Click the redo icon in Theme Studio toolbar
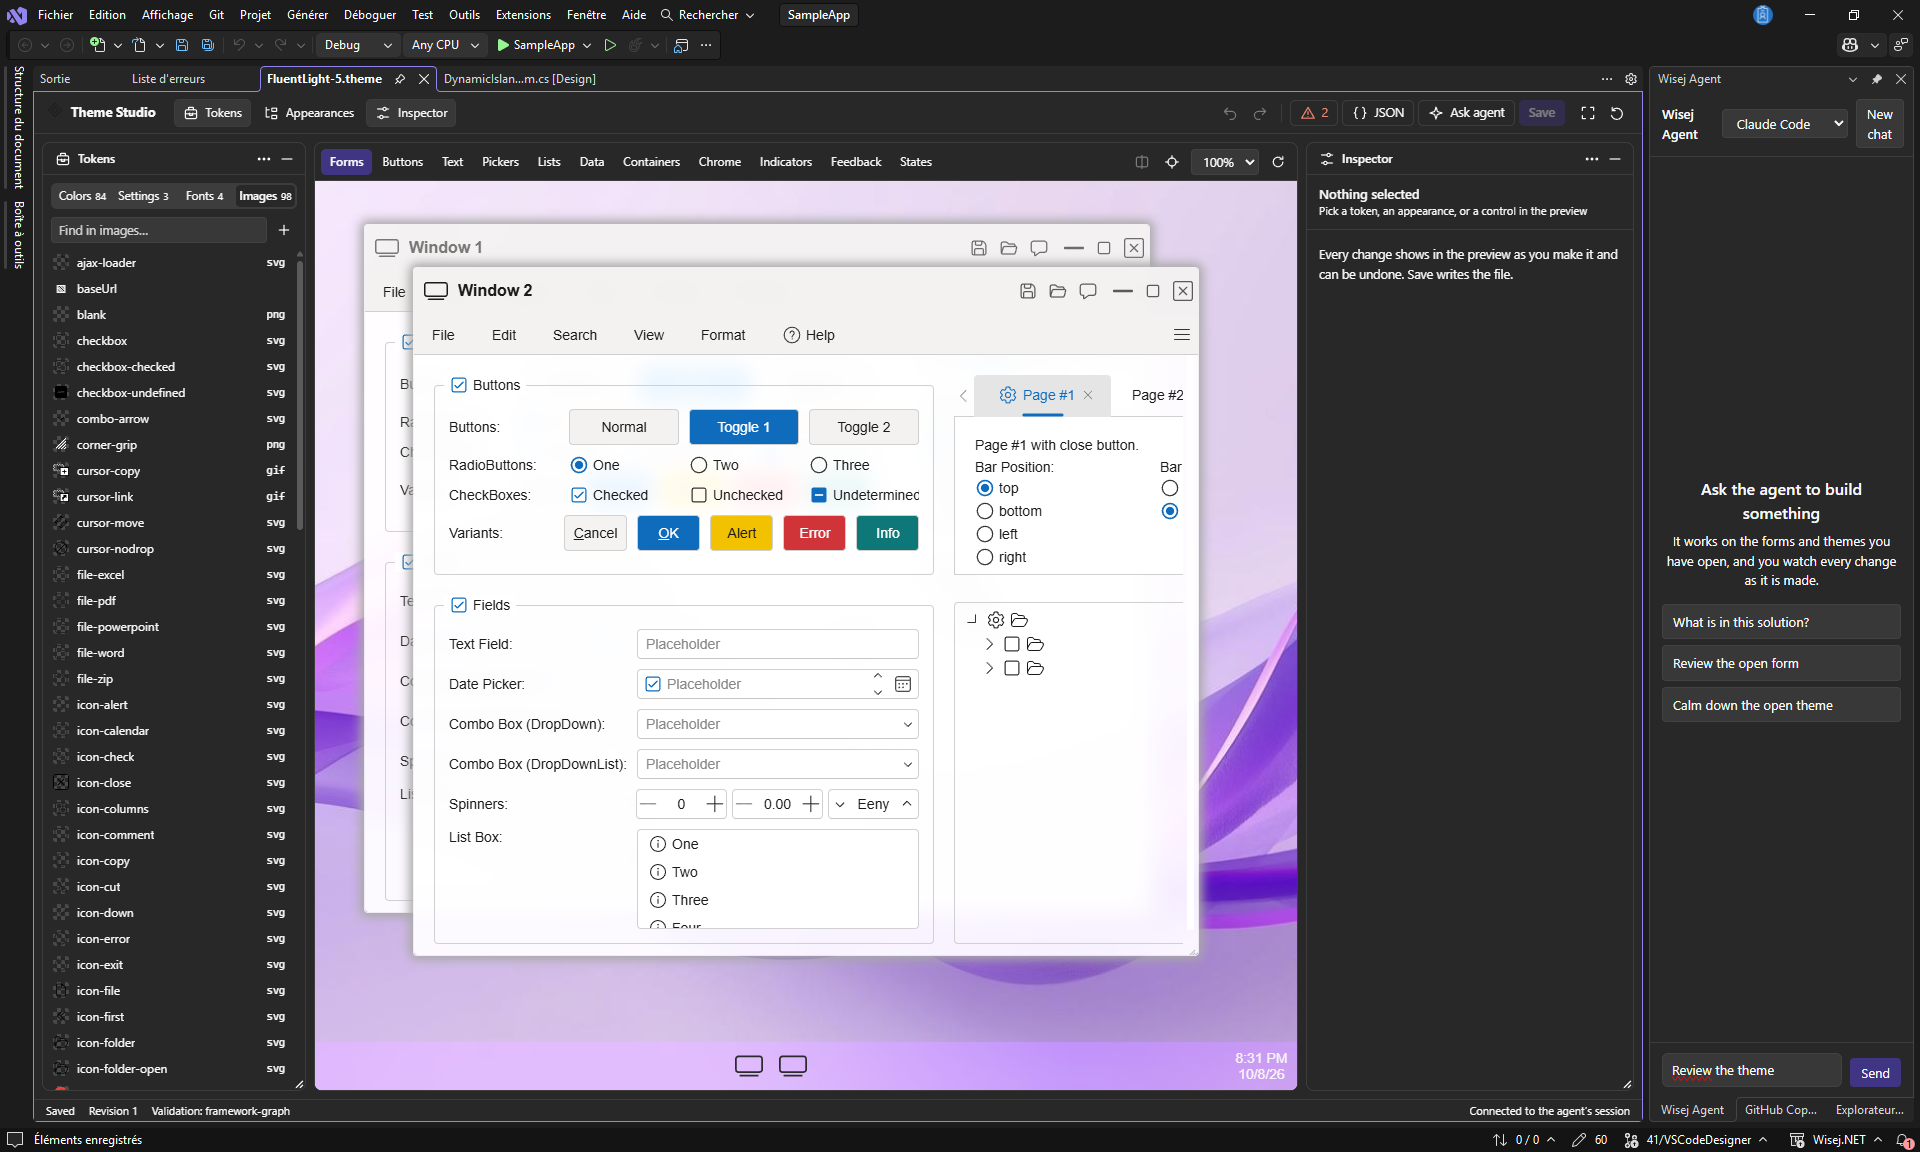Viewport: 1920px width, 1152px height. pyautogui.click(x=1260, y=114)
